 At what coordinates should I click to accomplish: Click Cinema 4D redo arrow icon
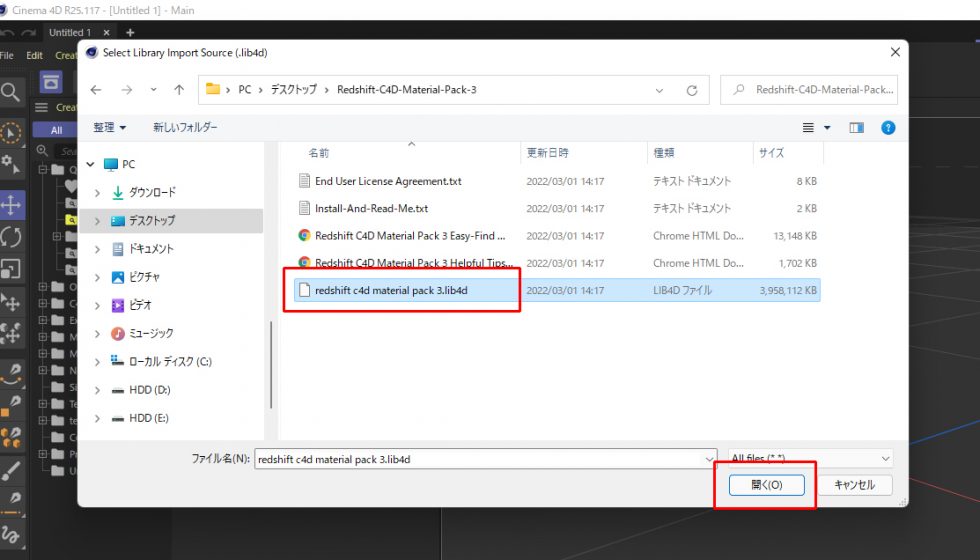[29, 32]
